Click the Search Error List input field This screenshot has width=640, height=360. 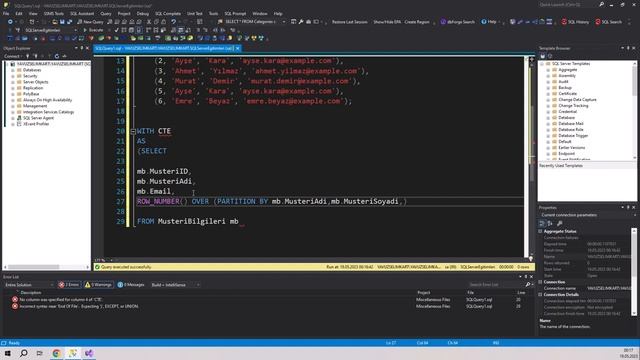pyautogui.click(x=496, y=284)
